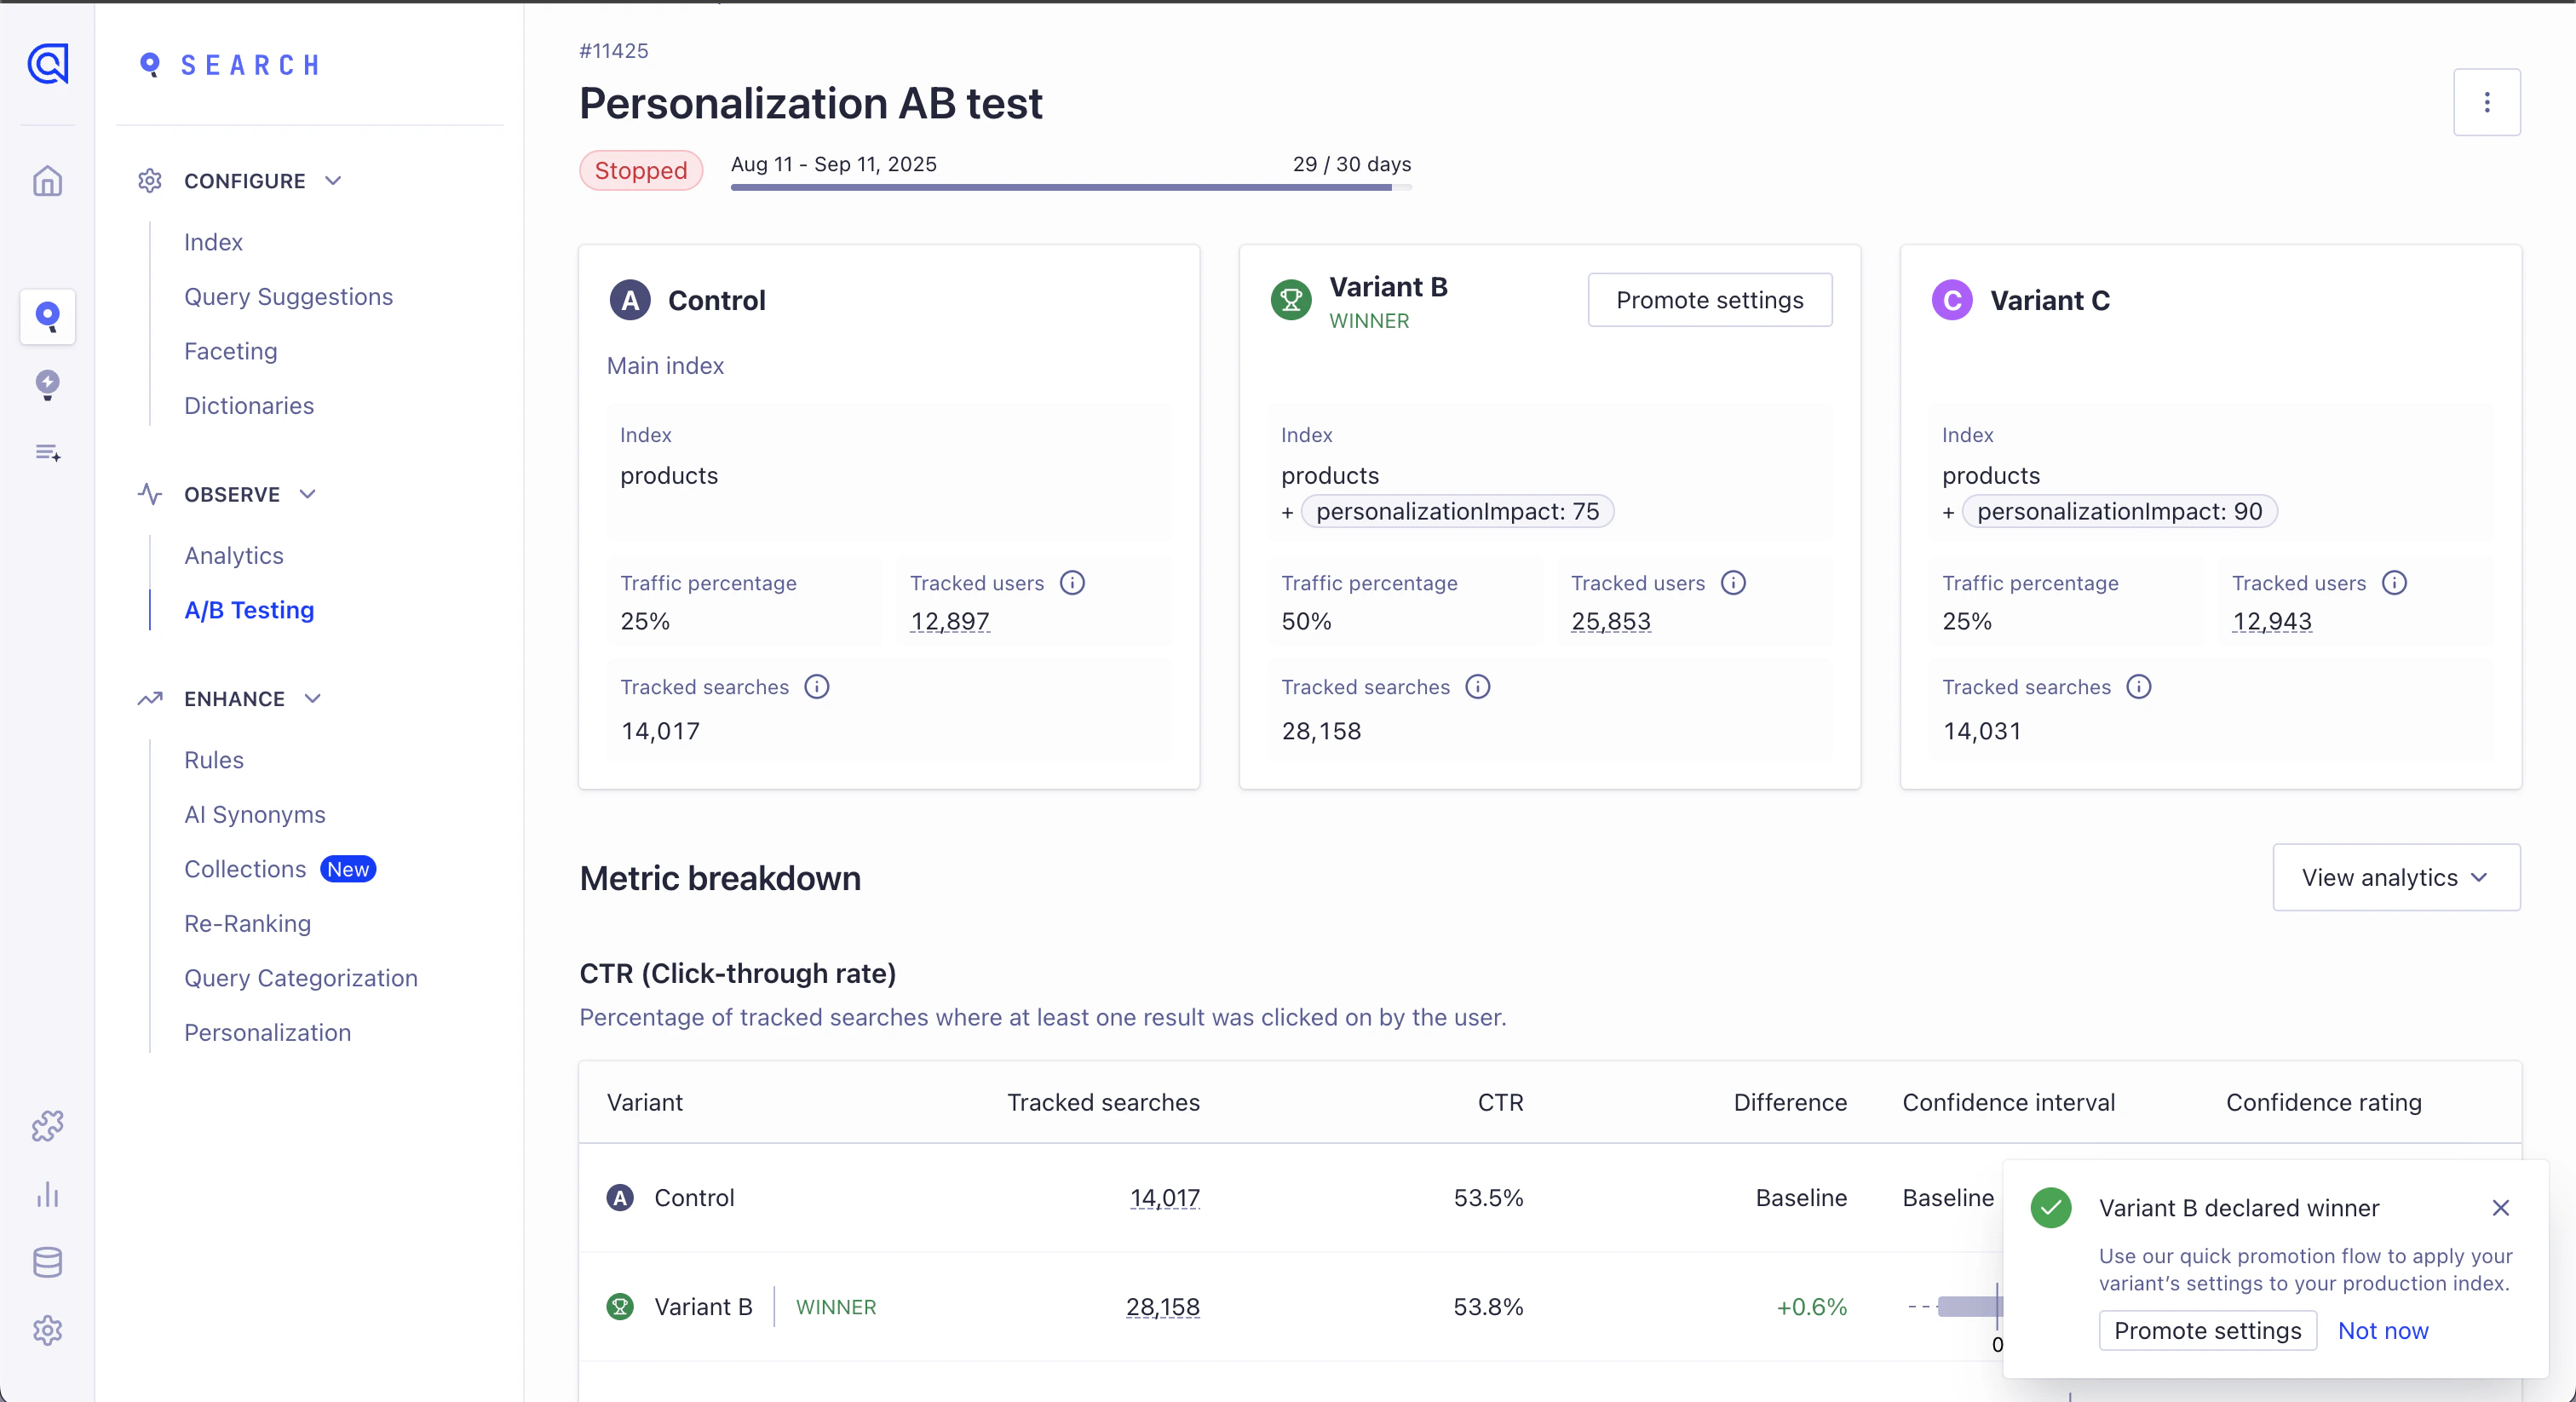Screen dimensions: 2576x1402
Task: Open the Home icon in the sidebar
Action: (47, 181)
